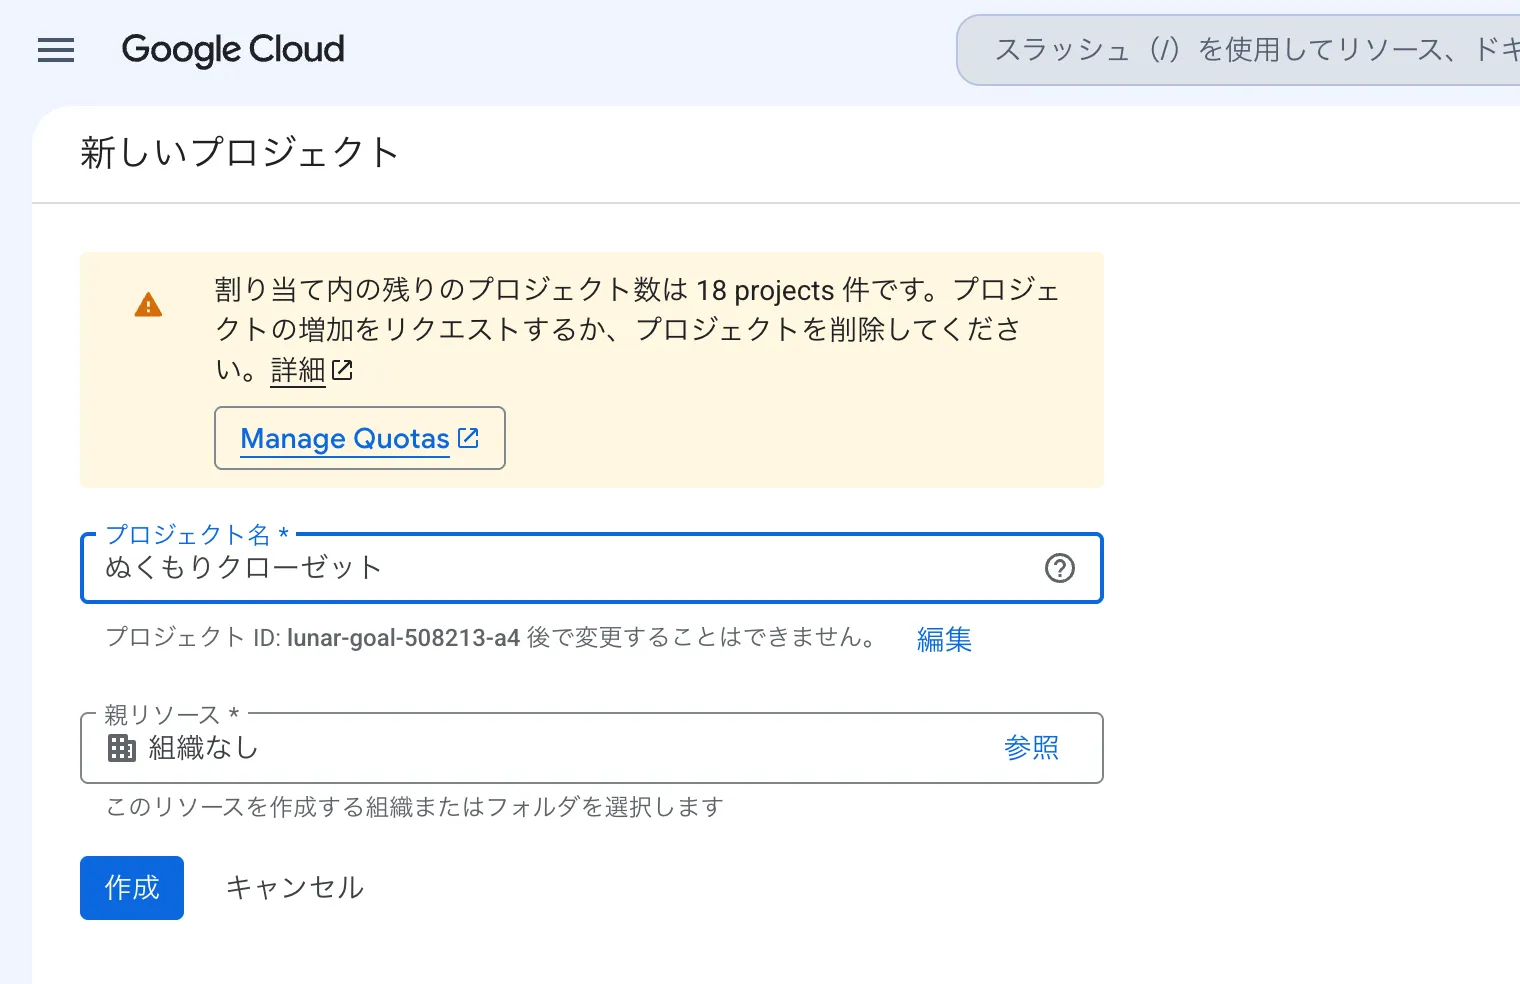Create the project with 作成
The image size is (1520, 984).
tap(132, 888)
